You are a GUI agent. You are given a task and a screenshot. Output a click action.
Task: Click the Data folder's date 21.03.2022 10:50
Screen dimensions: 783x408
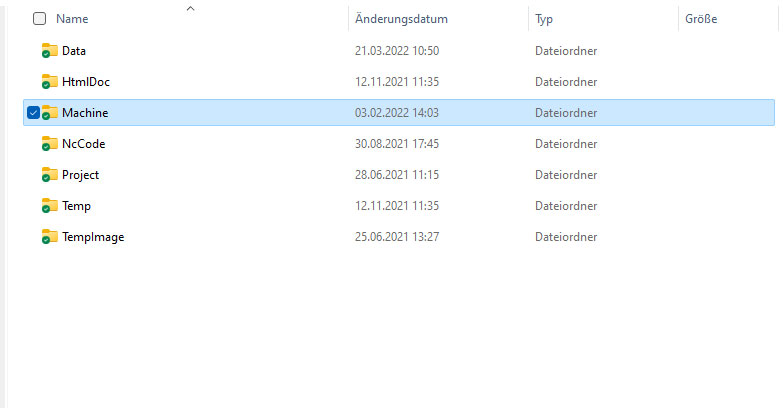(x=397, y=51)
